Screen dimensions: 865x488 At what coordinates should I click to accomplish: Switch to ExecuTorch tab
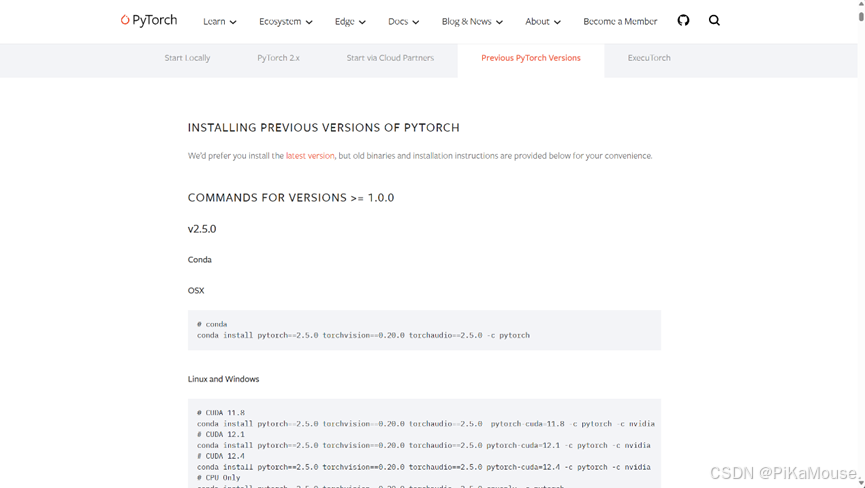coord(649,58)
